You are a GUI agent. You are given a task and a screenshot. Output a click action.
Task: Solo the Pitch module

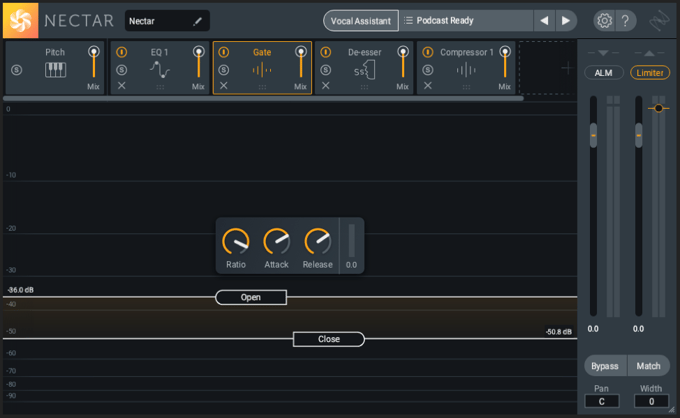16,70
